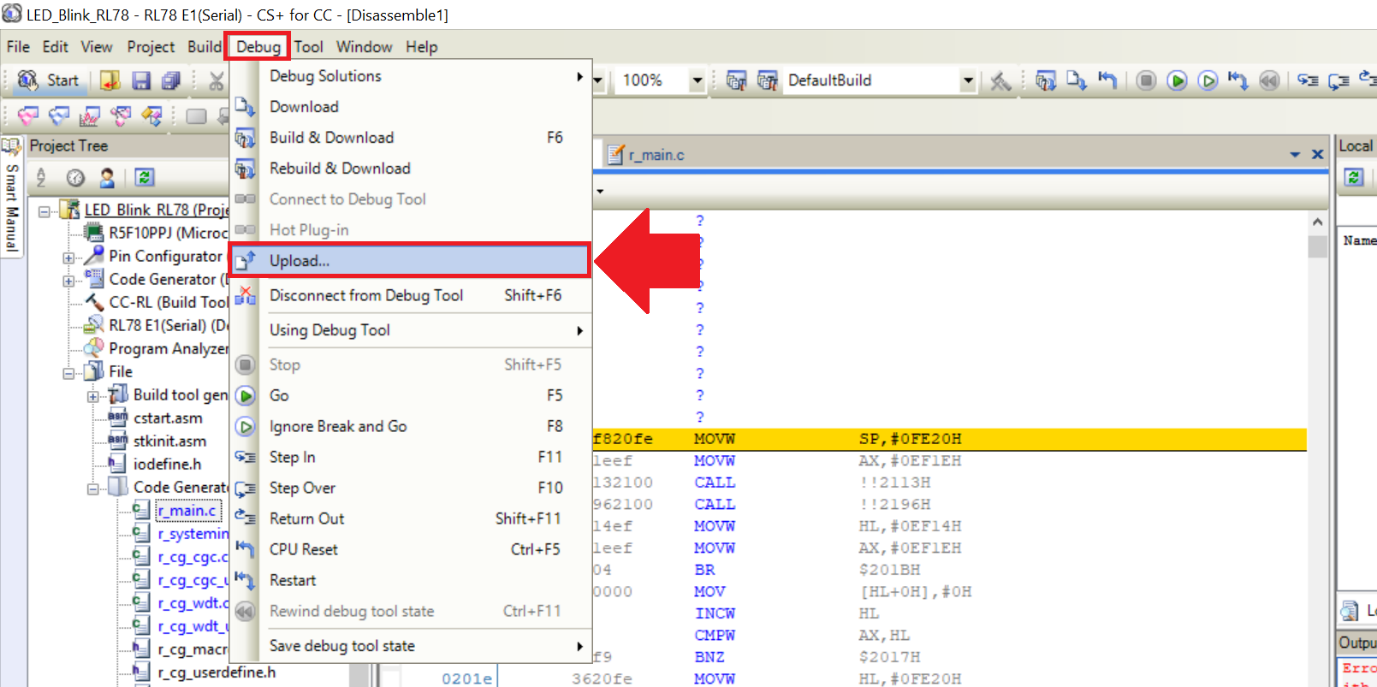1377x687 pixels.
Task: Click the green Go toolbar icon
Action: click(1178, 81)
